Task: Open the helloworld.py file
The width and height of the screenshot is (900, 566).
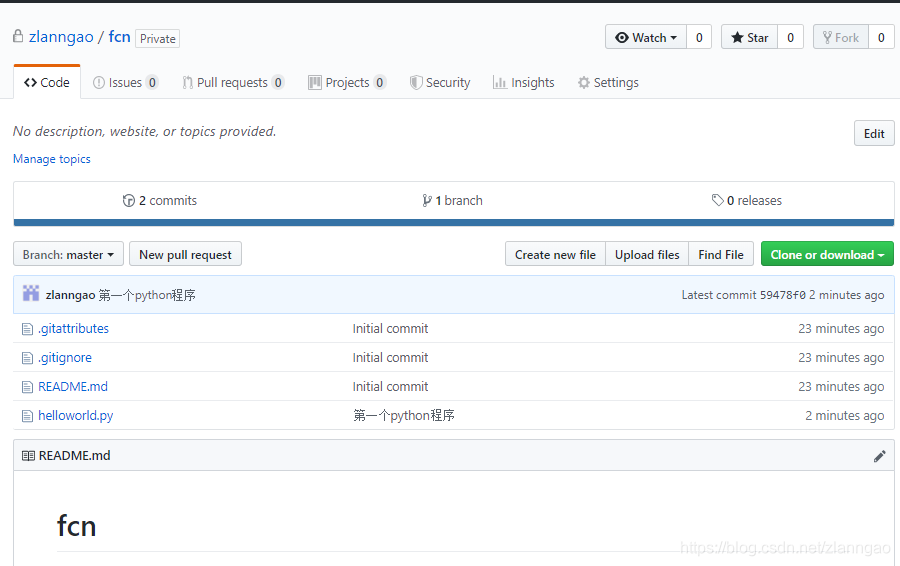Action: pyautogui.click(x=76, y=416)
